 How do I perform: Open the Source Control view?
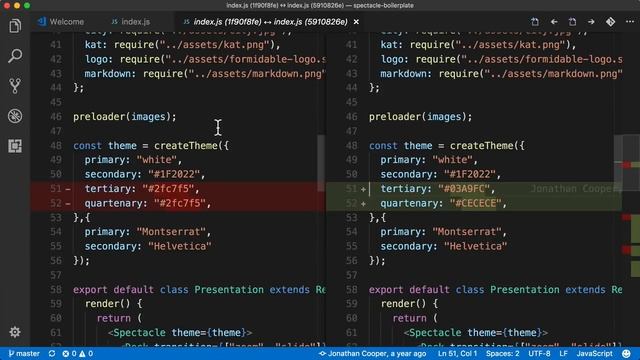point(15,86)
